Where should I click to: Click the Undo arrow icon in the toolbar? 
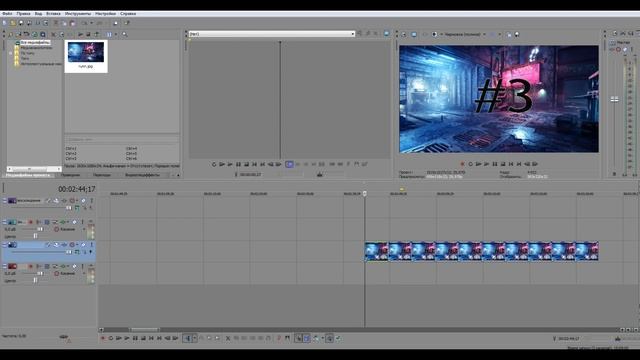pos(84,23)
